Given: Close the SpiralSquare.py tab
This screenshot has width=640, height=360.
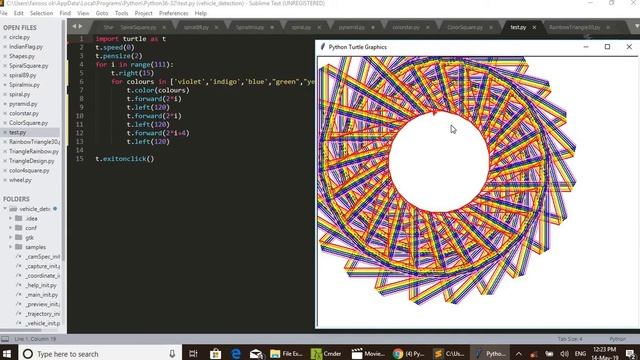Looking at the screenshot, I should (x=164, y=27).
